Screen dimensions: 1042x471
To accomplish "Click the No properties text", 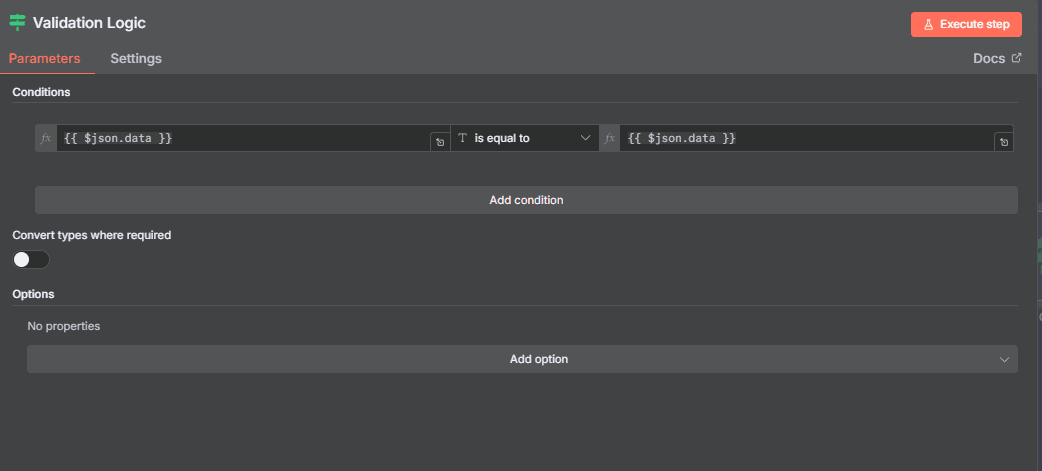I will [x=64, y=326].
